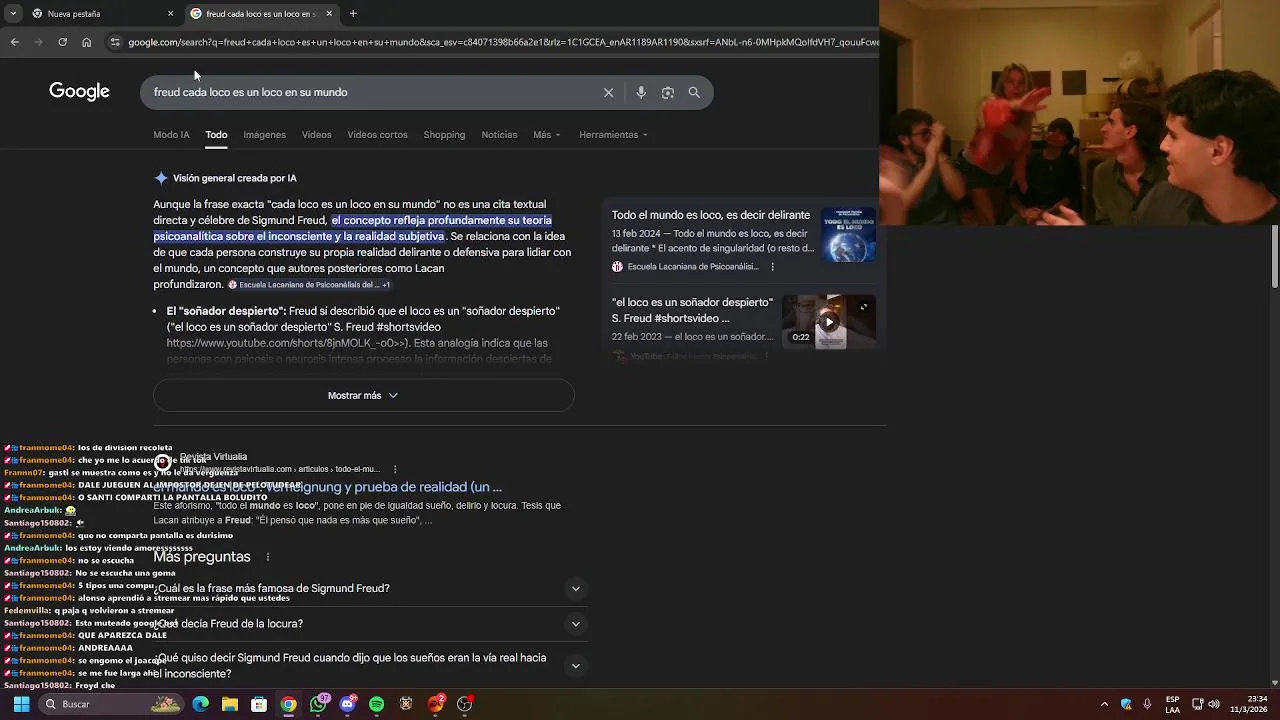Screen dimensions: 1280x720
Task: Open 'Todo el mundo es loco' source card
Action: [711, 215]
